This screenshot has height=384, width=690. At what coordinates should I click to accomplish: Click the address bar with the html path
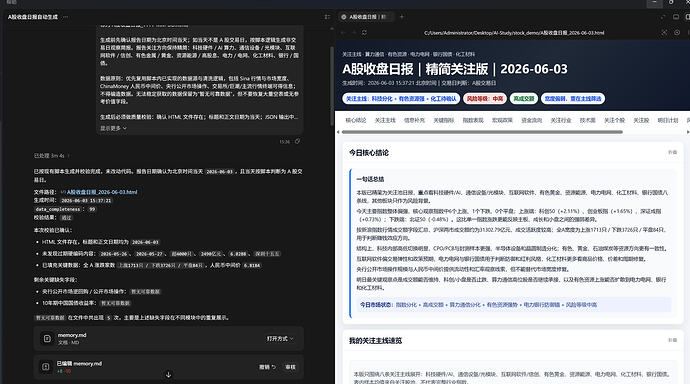(514, 33)
